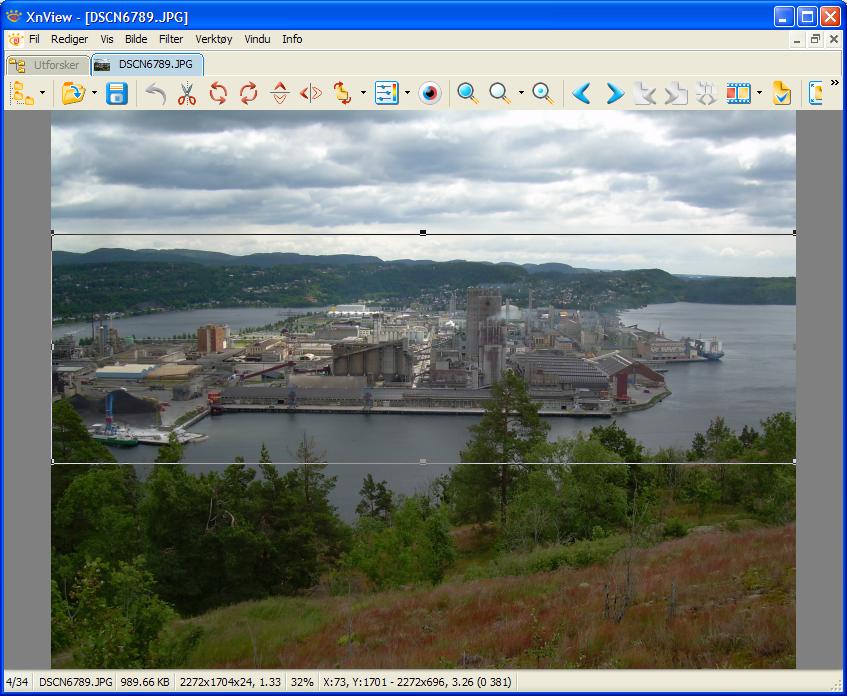Click the tag file checkmark icon
This screenshot has width=847, height=696.
tap(782, 93)
